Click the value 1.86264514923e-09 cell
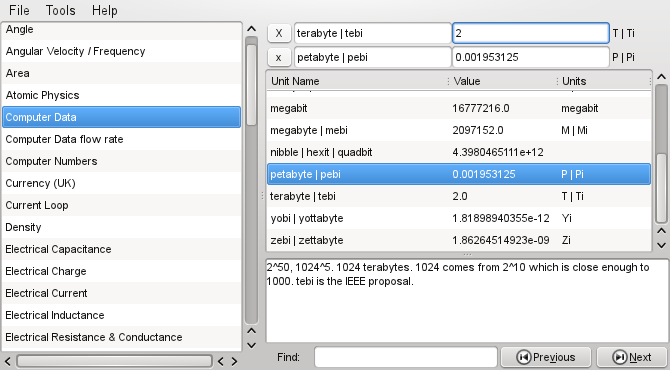The height and width of the screenshot is (370, 670). [x=501, y=241]
